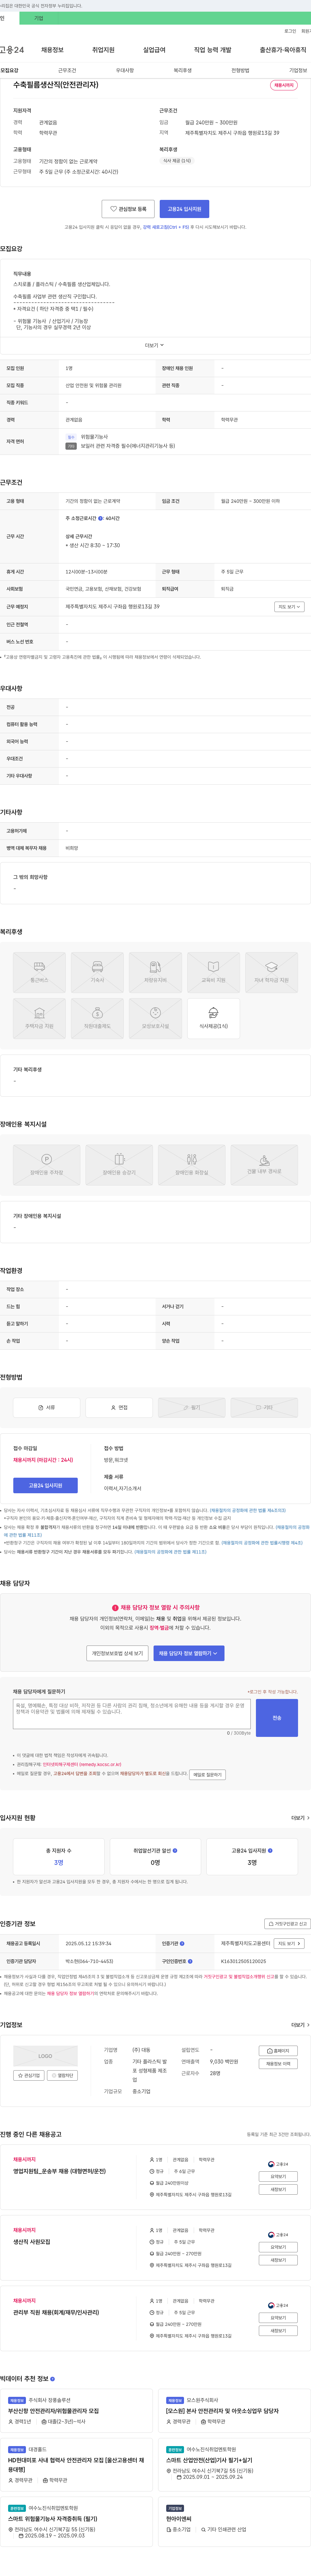Open the 취업지원 menu
The image size is (311, 2576).
coord(103,50)
